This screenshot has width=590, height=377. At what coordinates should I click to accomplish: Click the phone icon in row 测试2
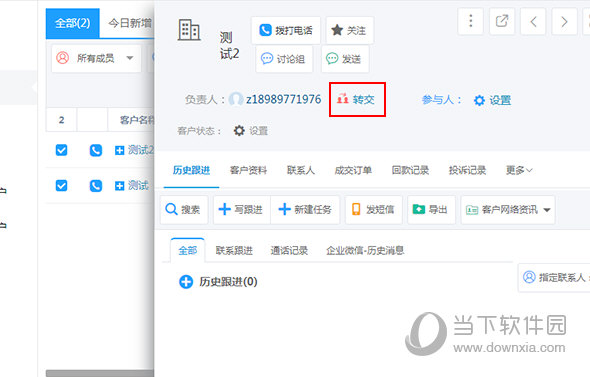[96, 150]
